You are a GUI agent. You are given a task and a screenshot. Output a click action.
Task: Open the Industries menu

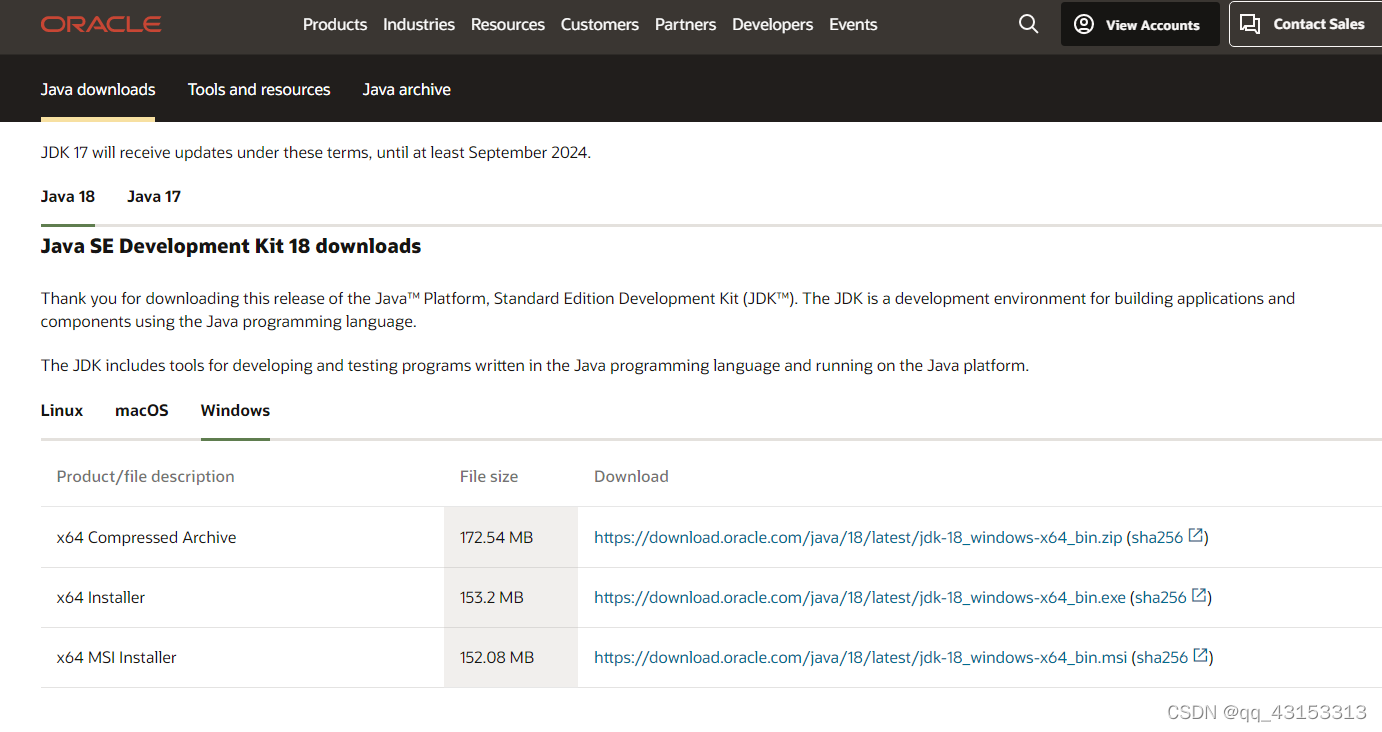tap(419, 24)
